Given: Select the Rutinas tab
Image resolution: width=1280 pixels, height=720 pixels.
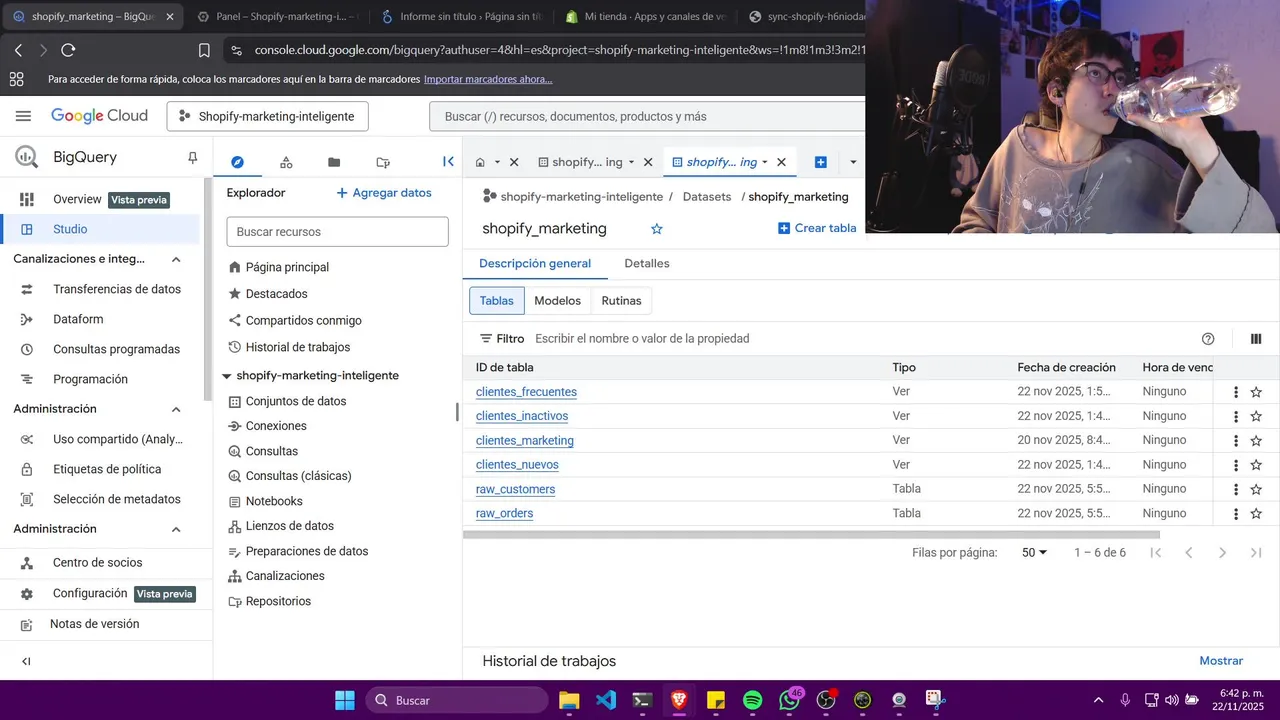Looking at the screenshot, I should (621, 300).
